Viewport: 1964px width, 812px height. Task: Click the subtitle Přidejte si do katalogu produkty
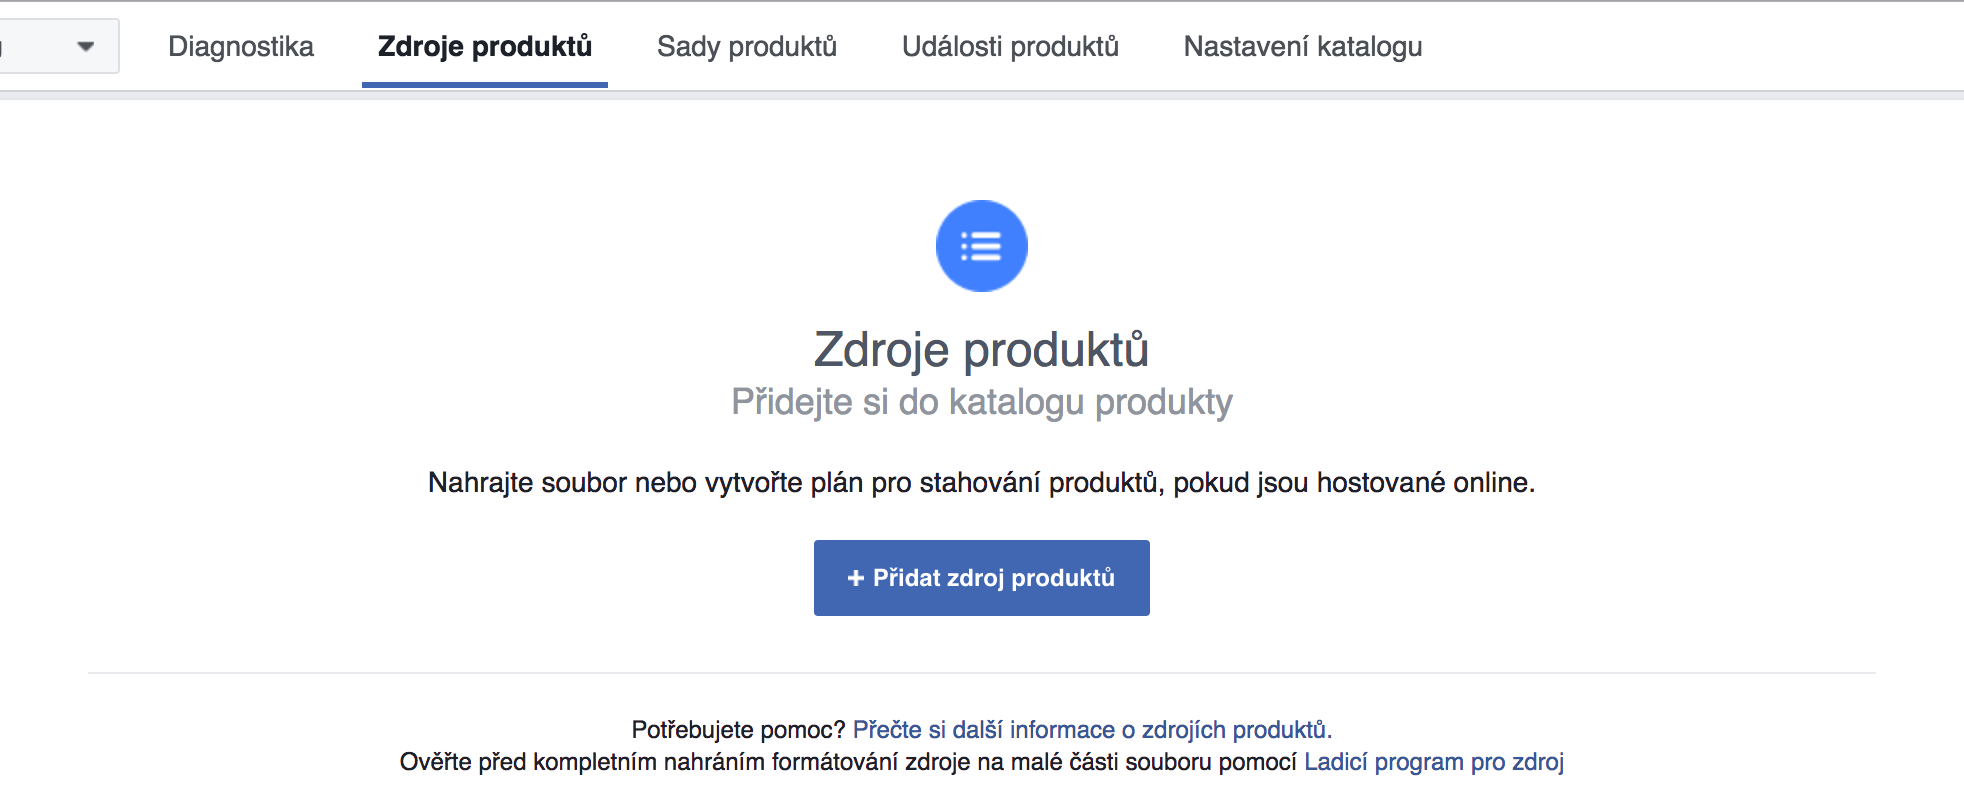981,402
